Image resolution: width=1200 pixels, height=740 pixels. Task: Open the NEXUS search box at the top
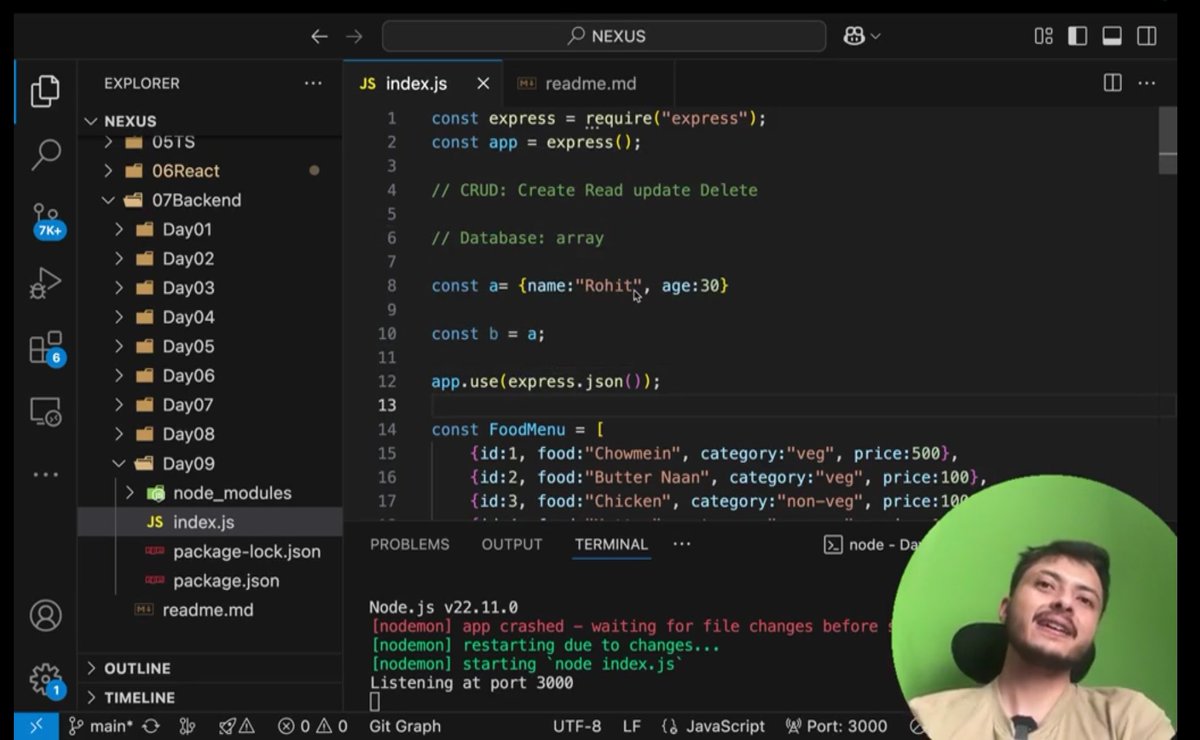(602, 35)
